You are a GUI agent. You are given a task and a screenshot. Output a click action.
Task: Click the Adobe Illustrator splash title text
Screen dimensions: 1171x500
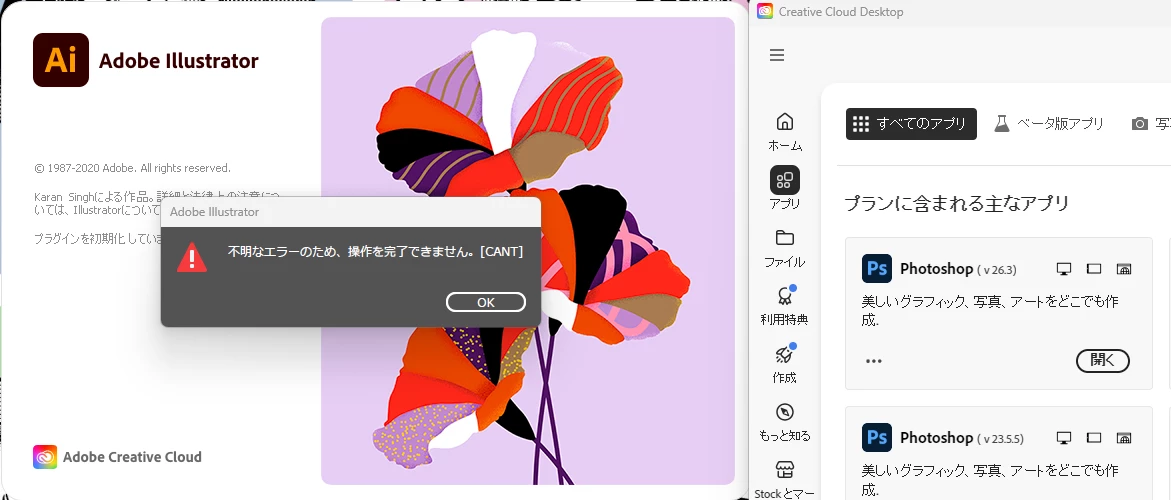click(x=178, y=60)
